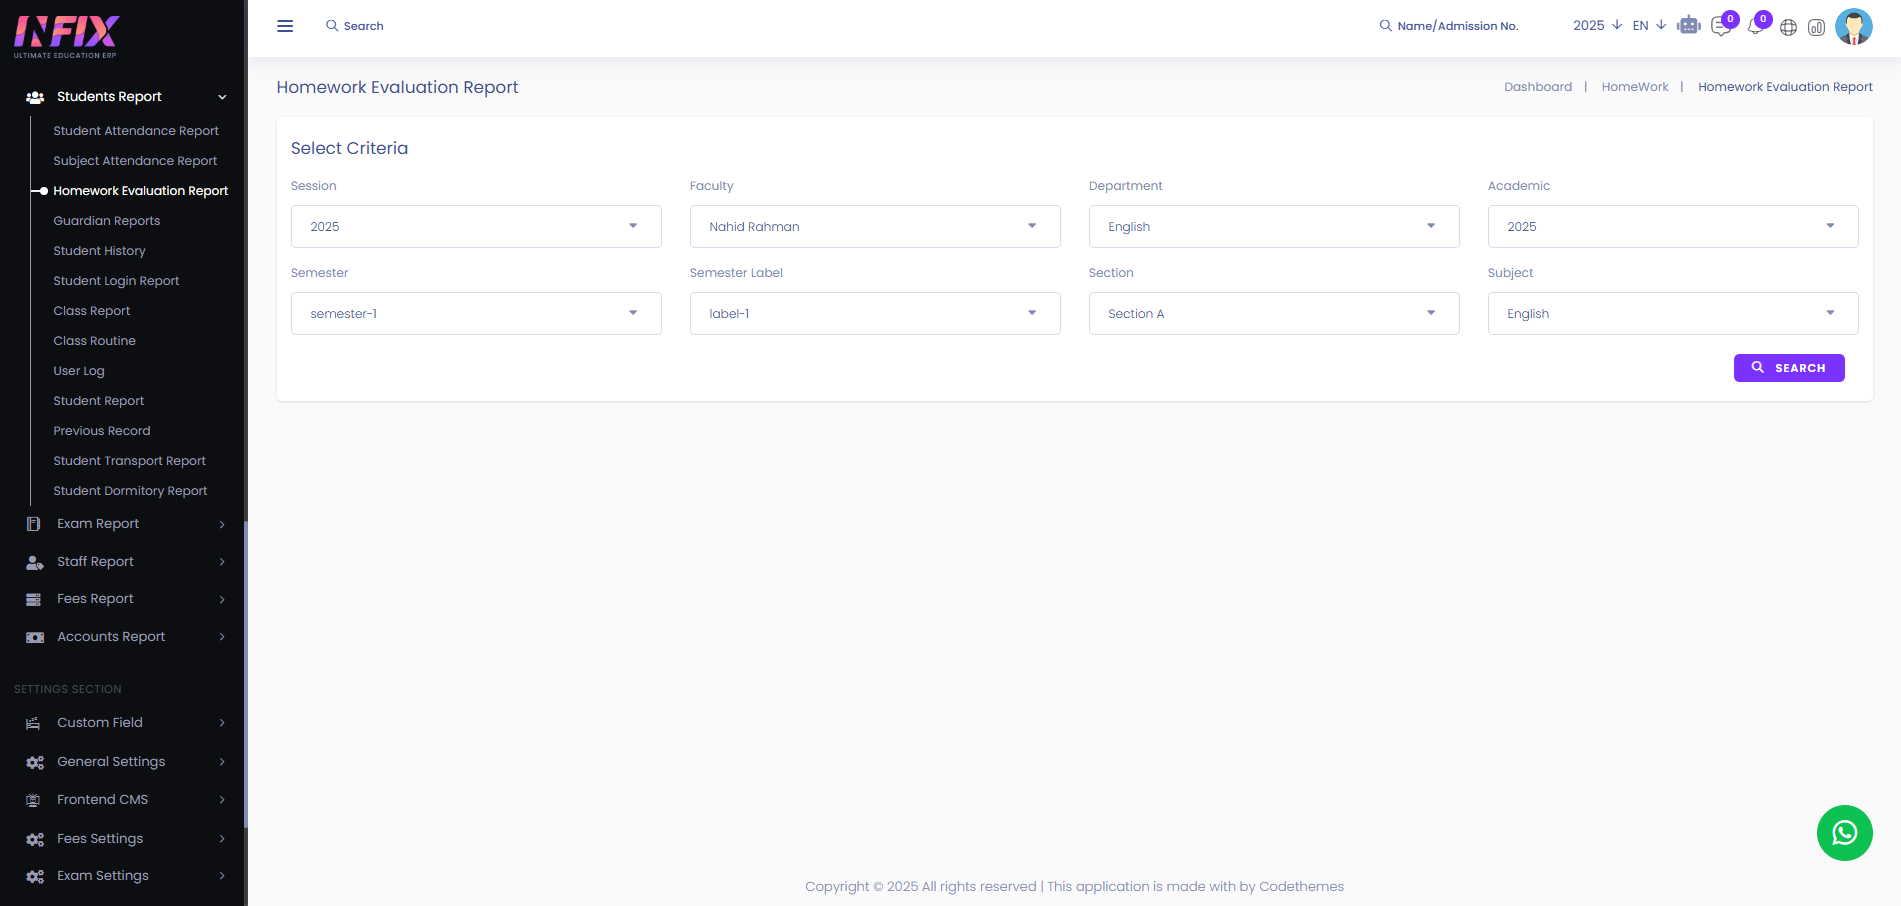Select Homework Evaluation Report menu item
The width and height of the screenshot is (1901, 906).
click(141, 191)
